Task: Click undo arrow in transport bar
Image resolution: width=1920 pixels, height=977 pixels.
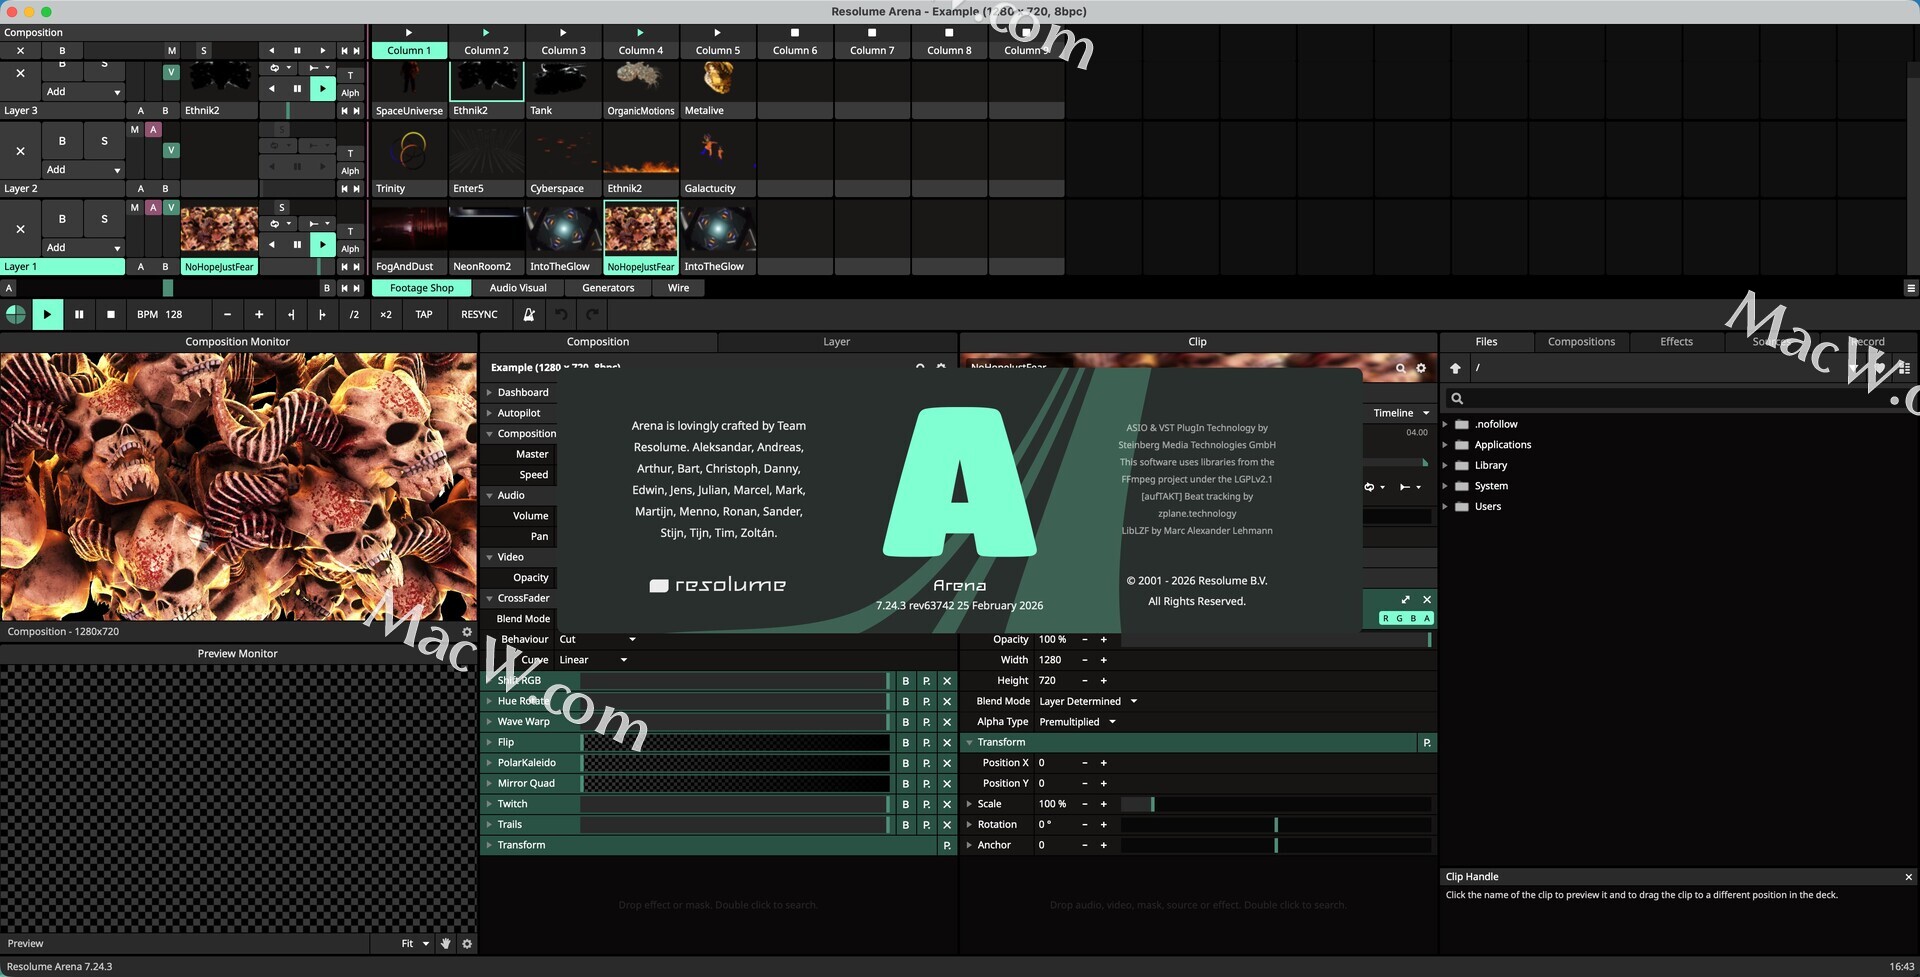Action: (561, 315)
